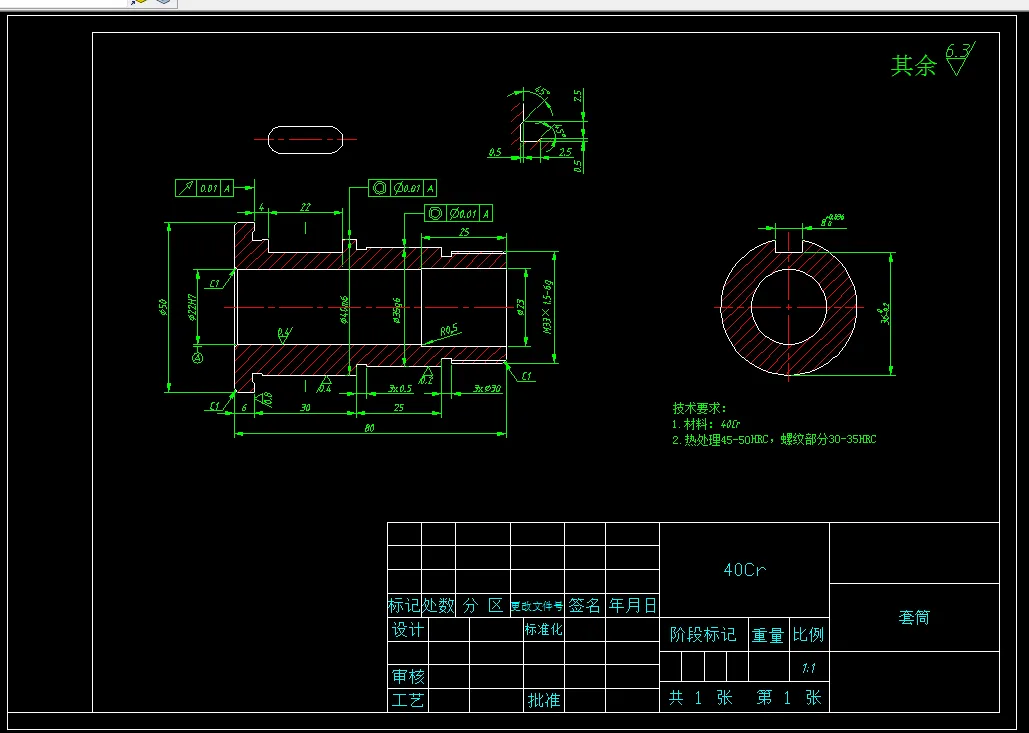The width and height of the screenshot is (1029, 733).
Task: Select the keyway slot outline view
Action: tap(306, 140)
